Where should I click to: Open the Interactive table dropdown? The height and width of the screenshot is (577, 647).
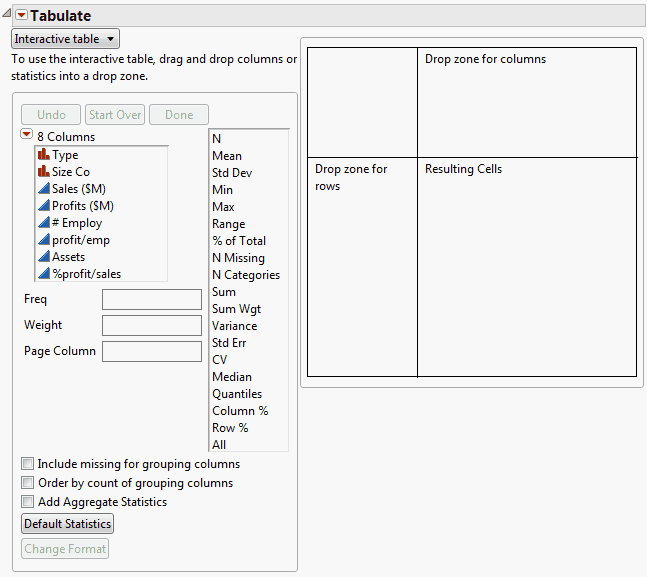click(x=65, y=39)
